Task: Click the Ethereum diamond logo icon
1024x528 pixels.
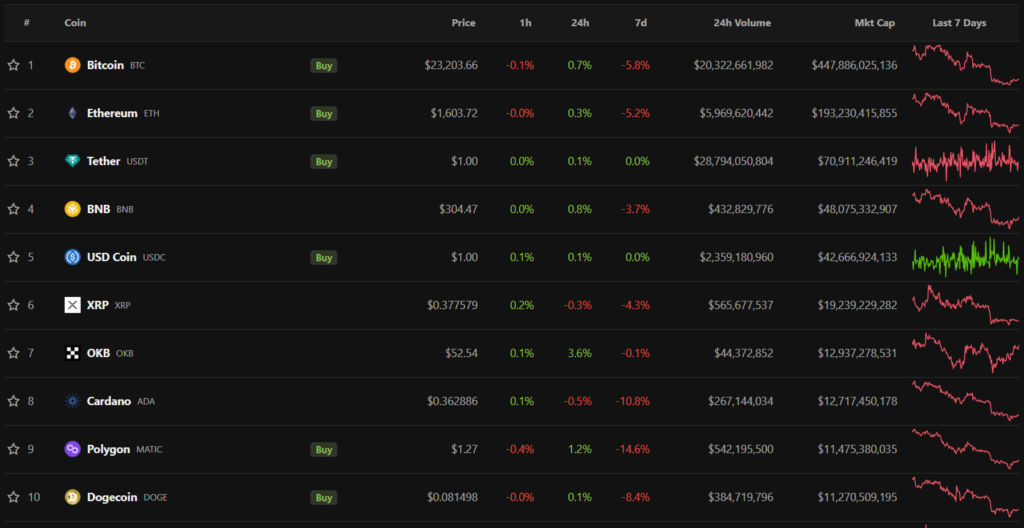Action: (x=72, y=113)
